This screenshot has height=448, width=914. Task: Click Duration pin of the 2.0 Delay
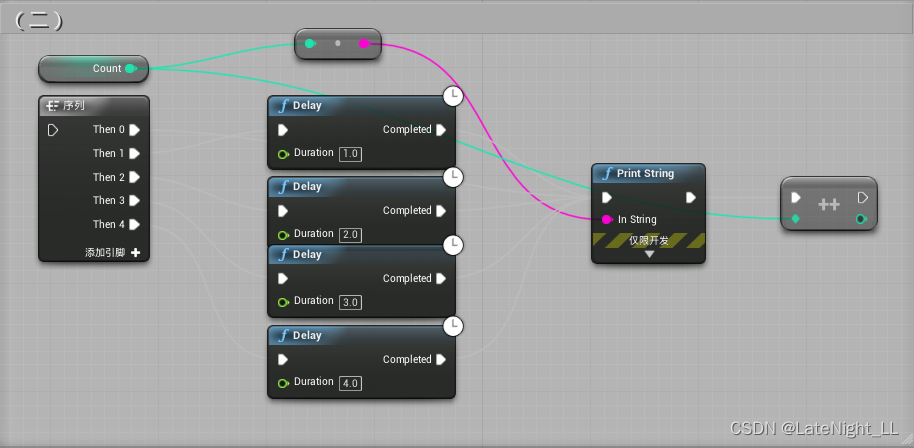[x=283, y=235]
